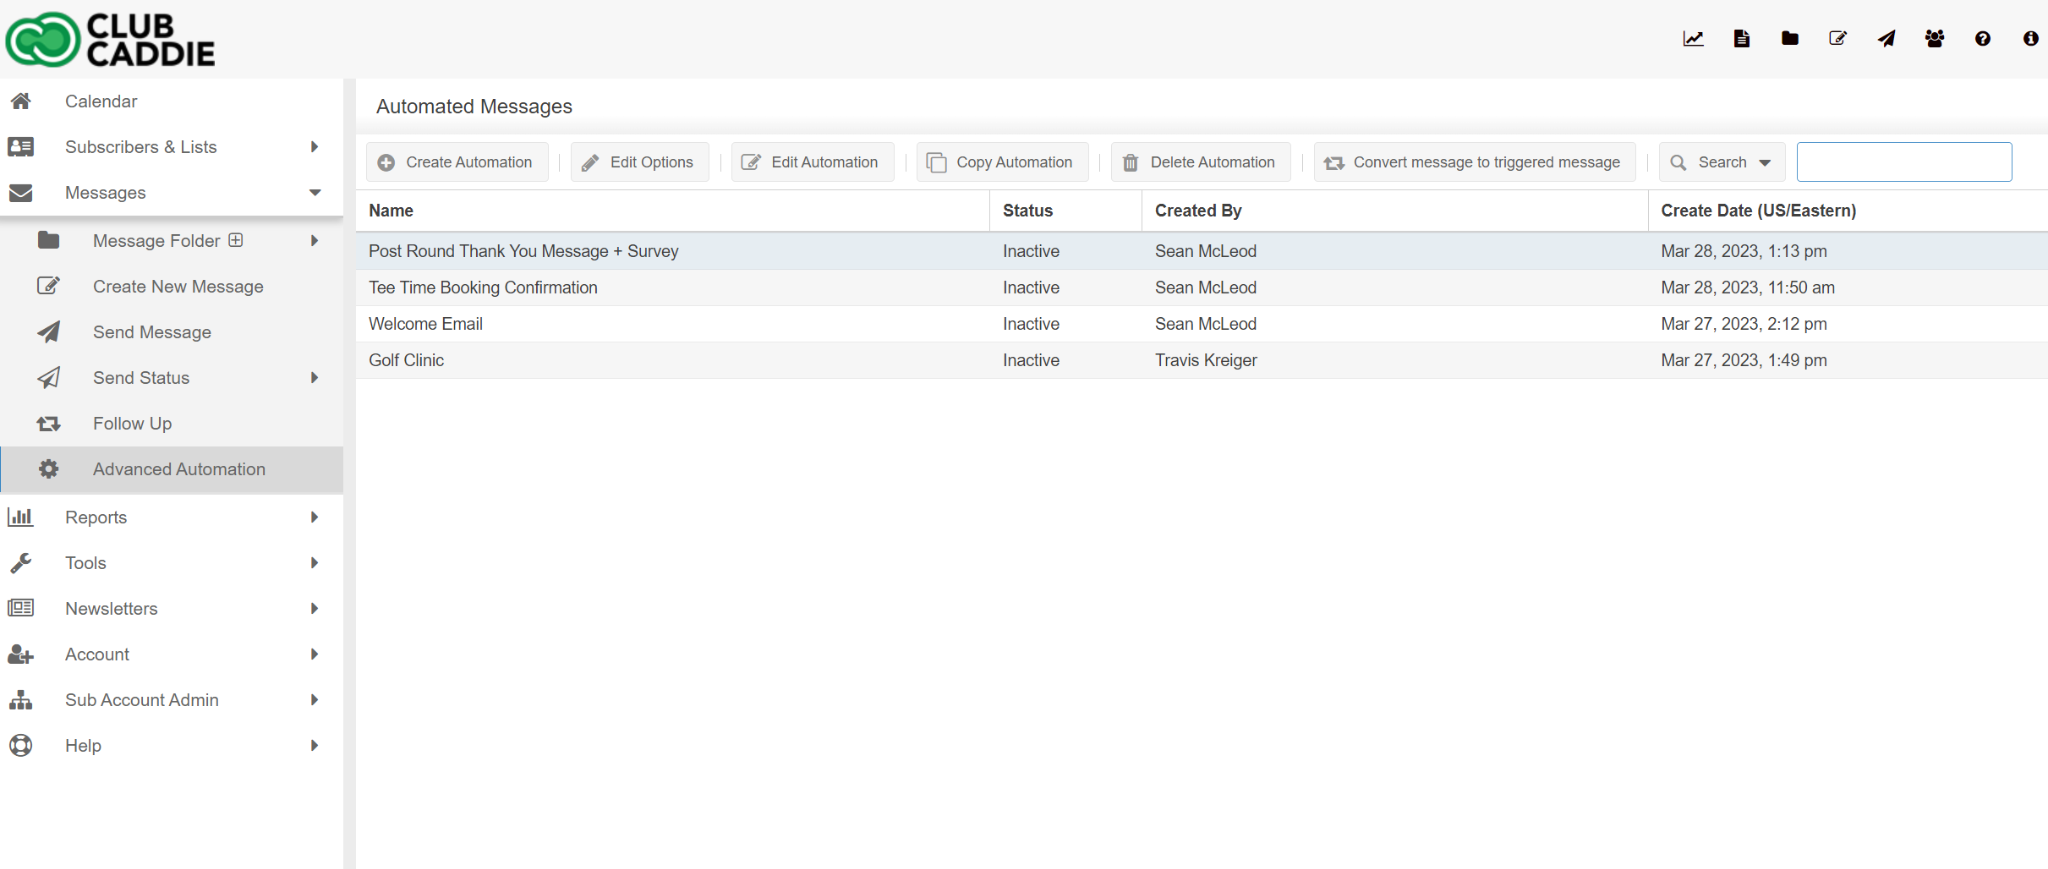The image size is (2048, 869).
Task: Open Advanced Automation in sidebar
Action: click(x=179, y=469)
